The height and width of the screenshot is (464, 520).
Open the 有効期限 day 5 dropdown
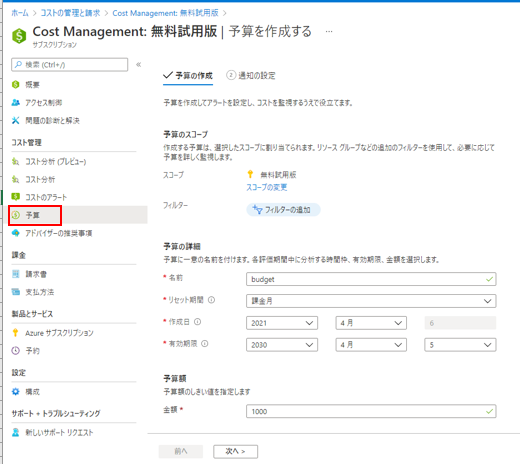[460, 345]
